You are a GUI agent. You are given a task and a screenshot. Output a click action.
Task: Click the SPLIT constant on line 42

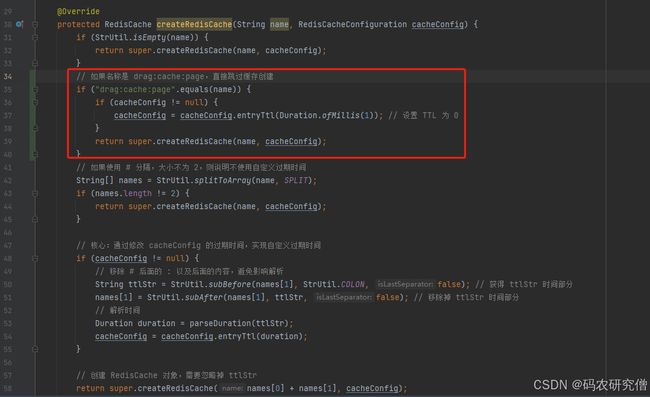tap(296, 181)
